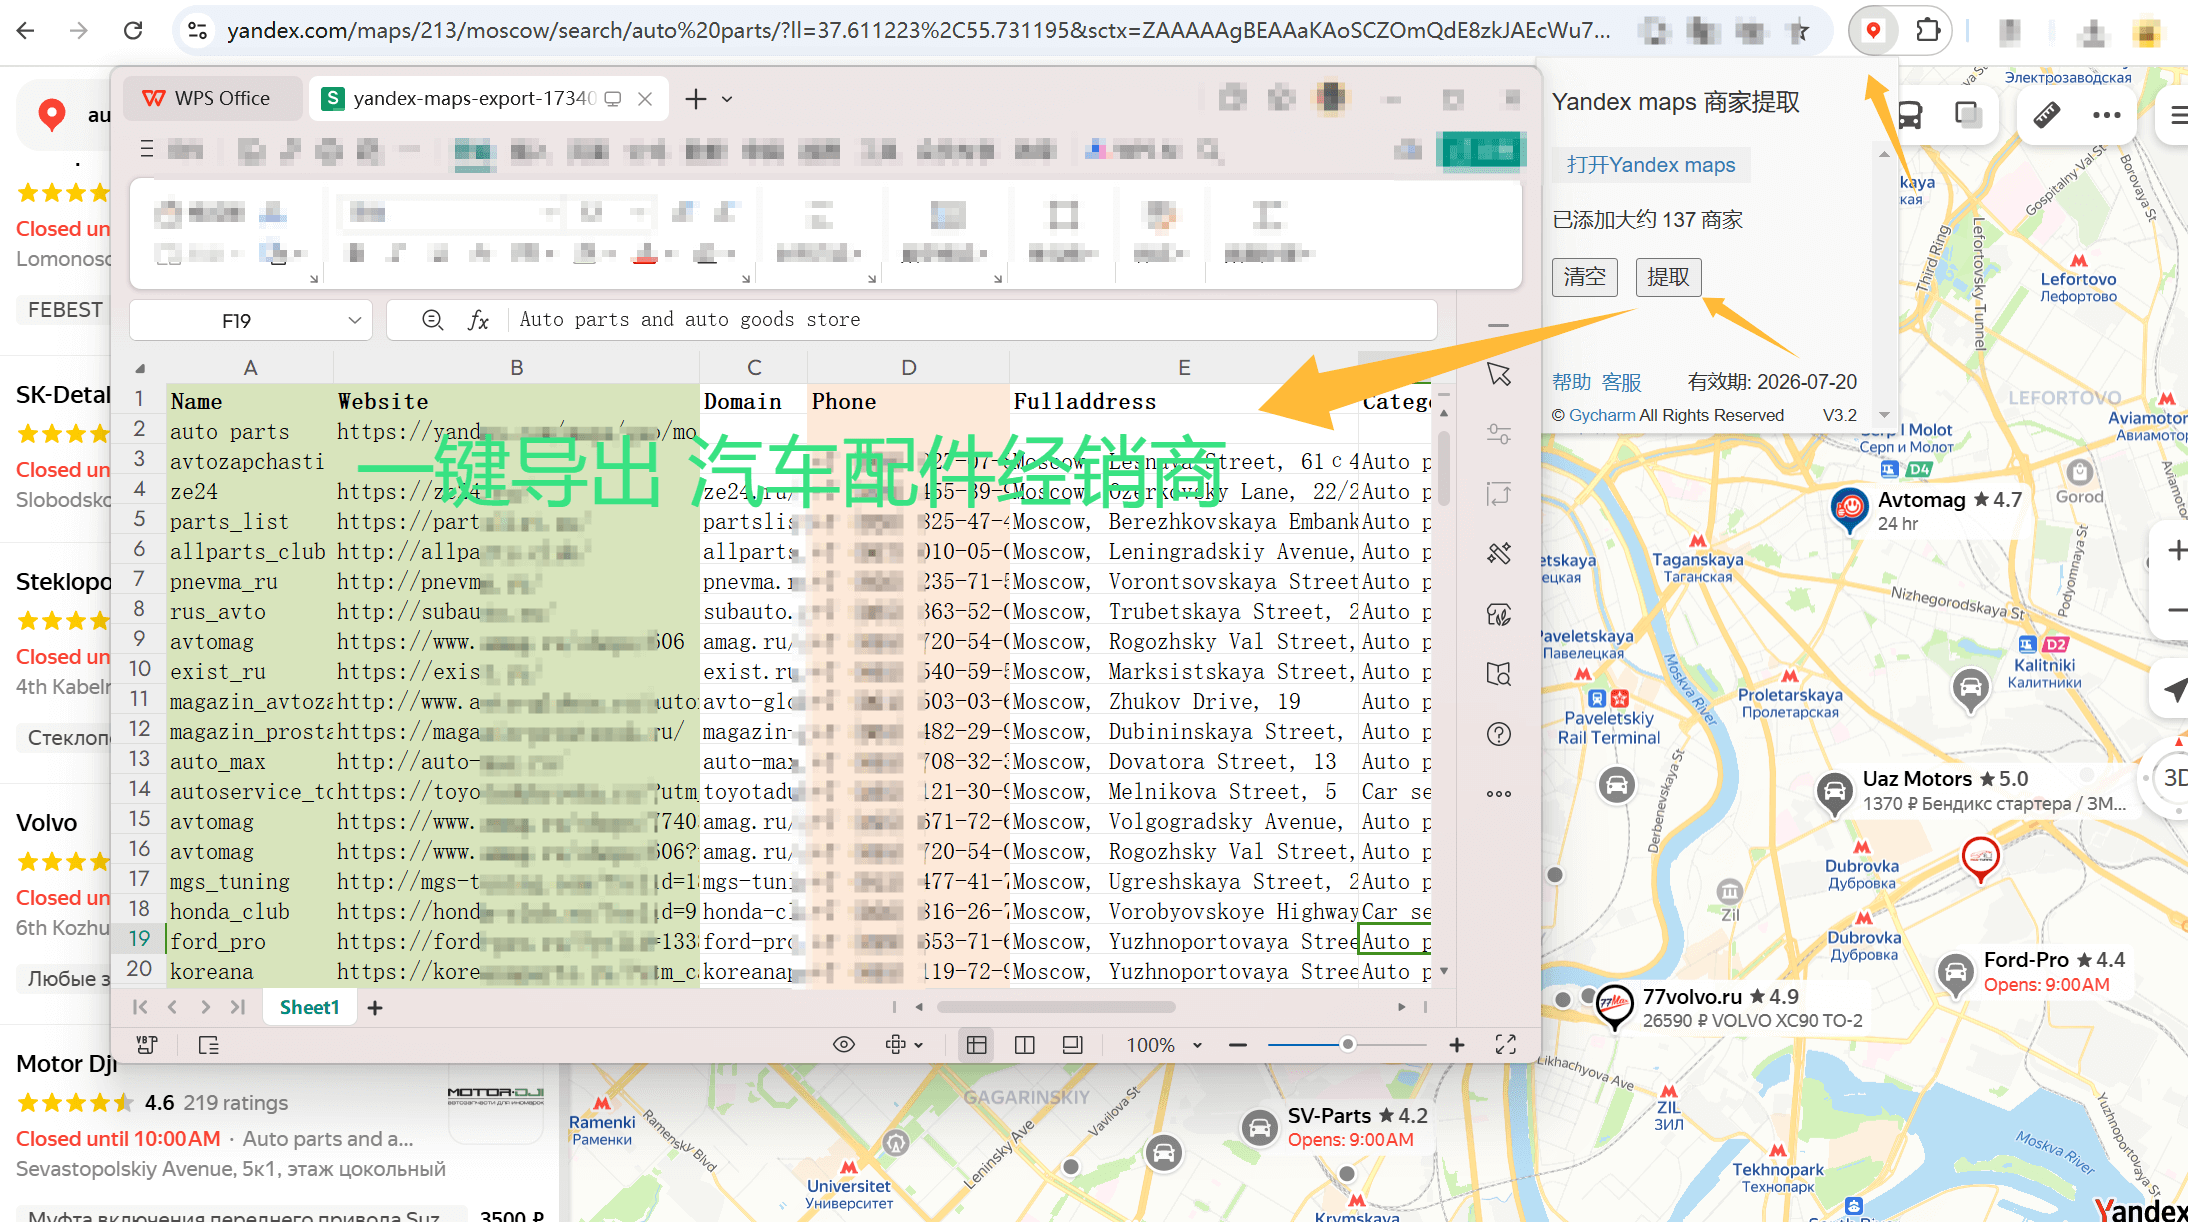Expand reading mode dropdown in status bar
The image size is (2188, 1222).
click(x=918, y=1045)
